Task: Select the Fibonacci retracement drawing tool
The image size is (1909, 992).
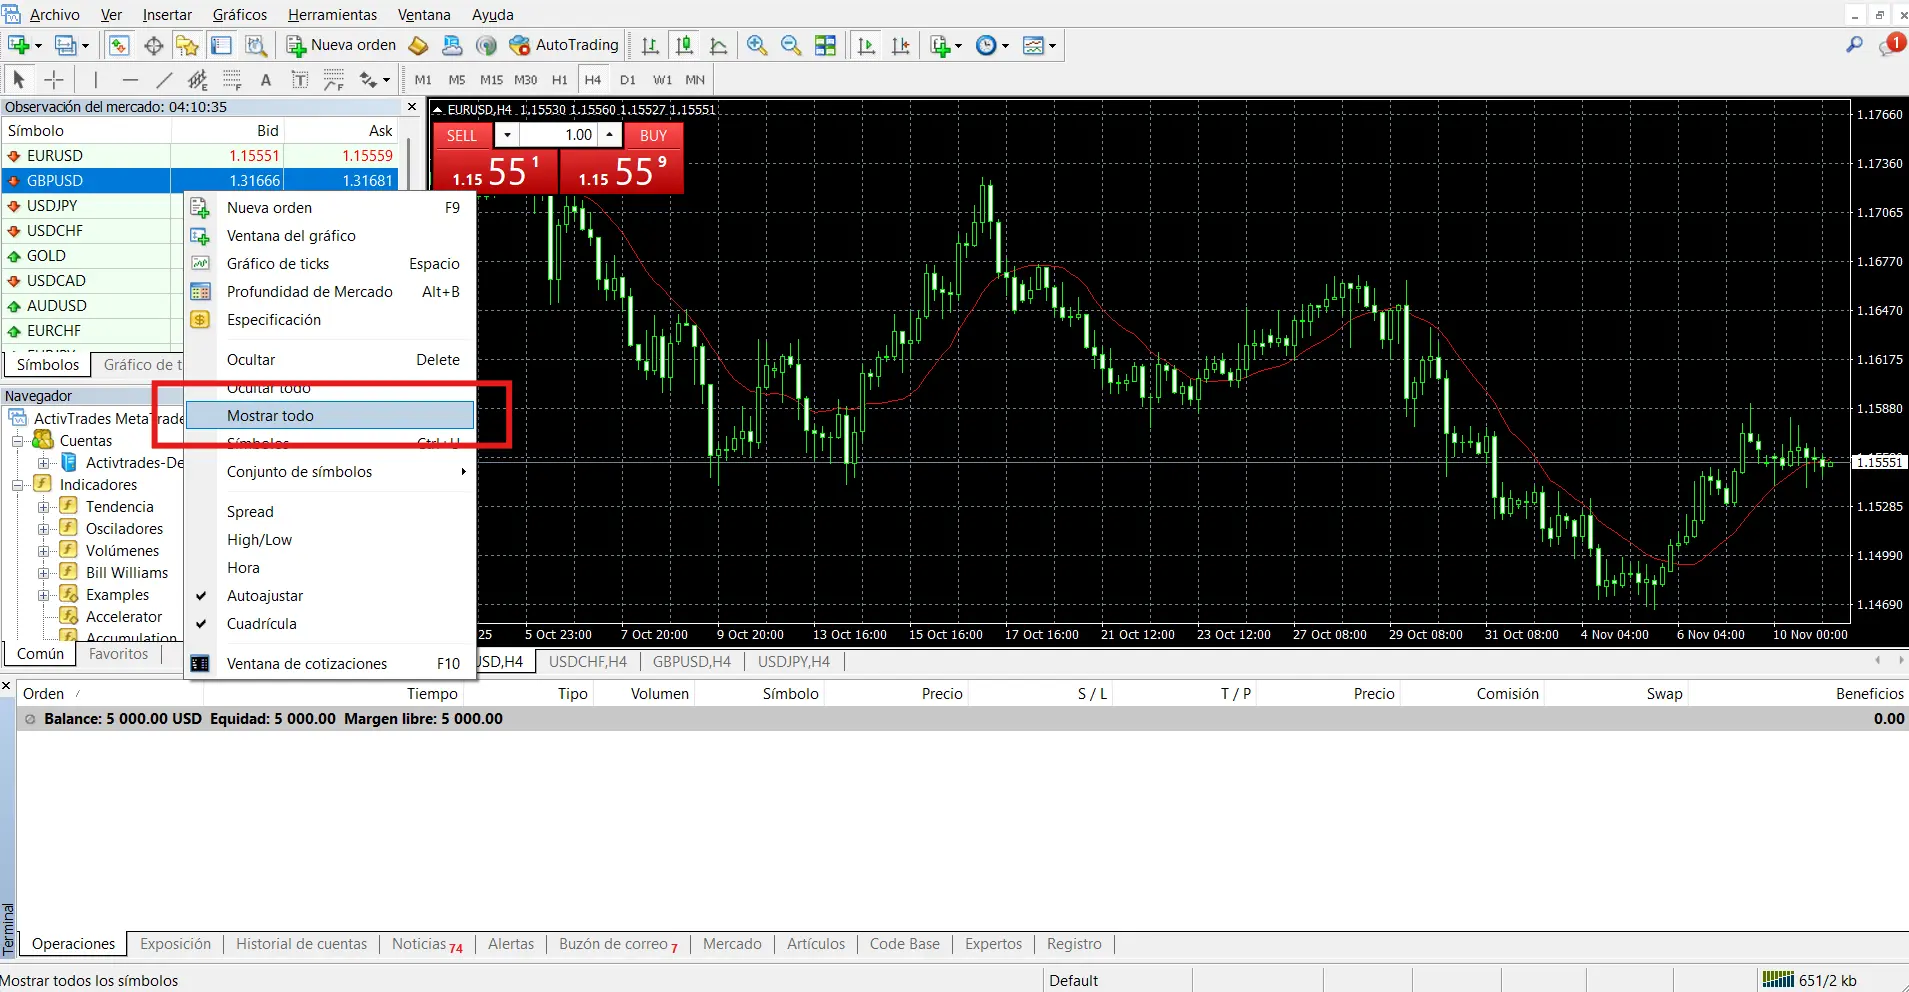Action: coord(231,79)
